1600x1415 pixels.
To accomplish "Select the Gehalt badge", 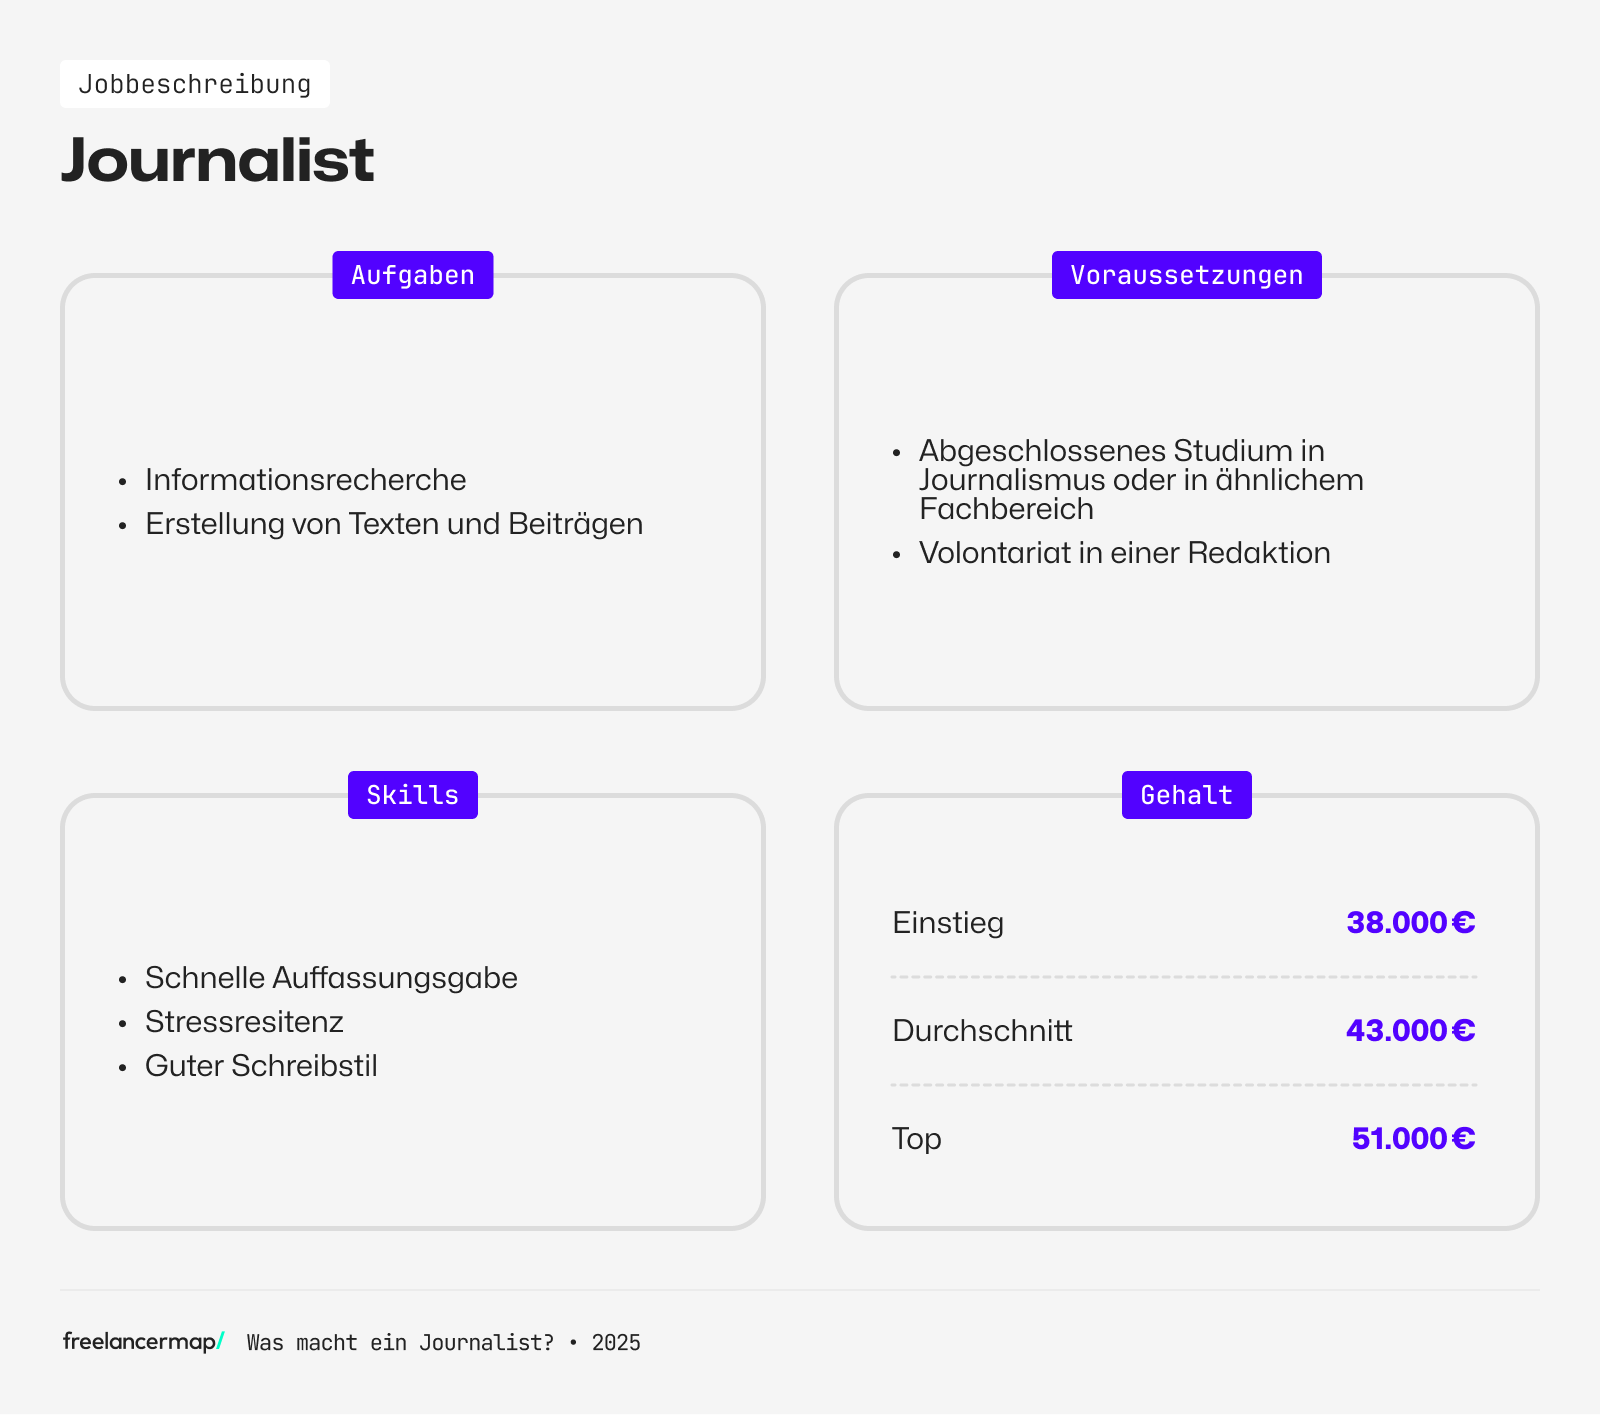I will point(1186,795).
